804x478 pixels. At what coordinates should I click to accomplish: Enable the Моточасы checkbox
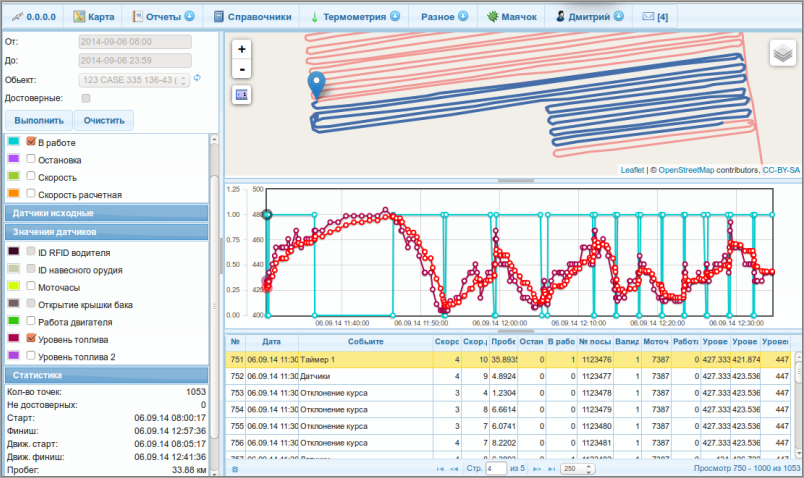pyautogui.click(x=31, y=286)
